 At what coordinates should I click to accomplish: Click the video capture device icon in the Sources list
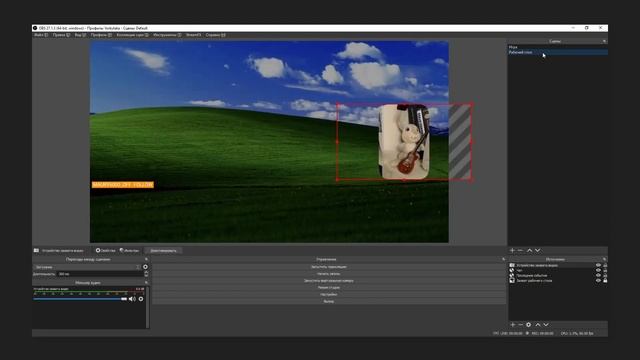point(512,265)
